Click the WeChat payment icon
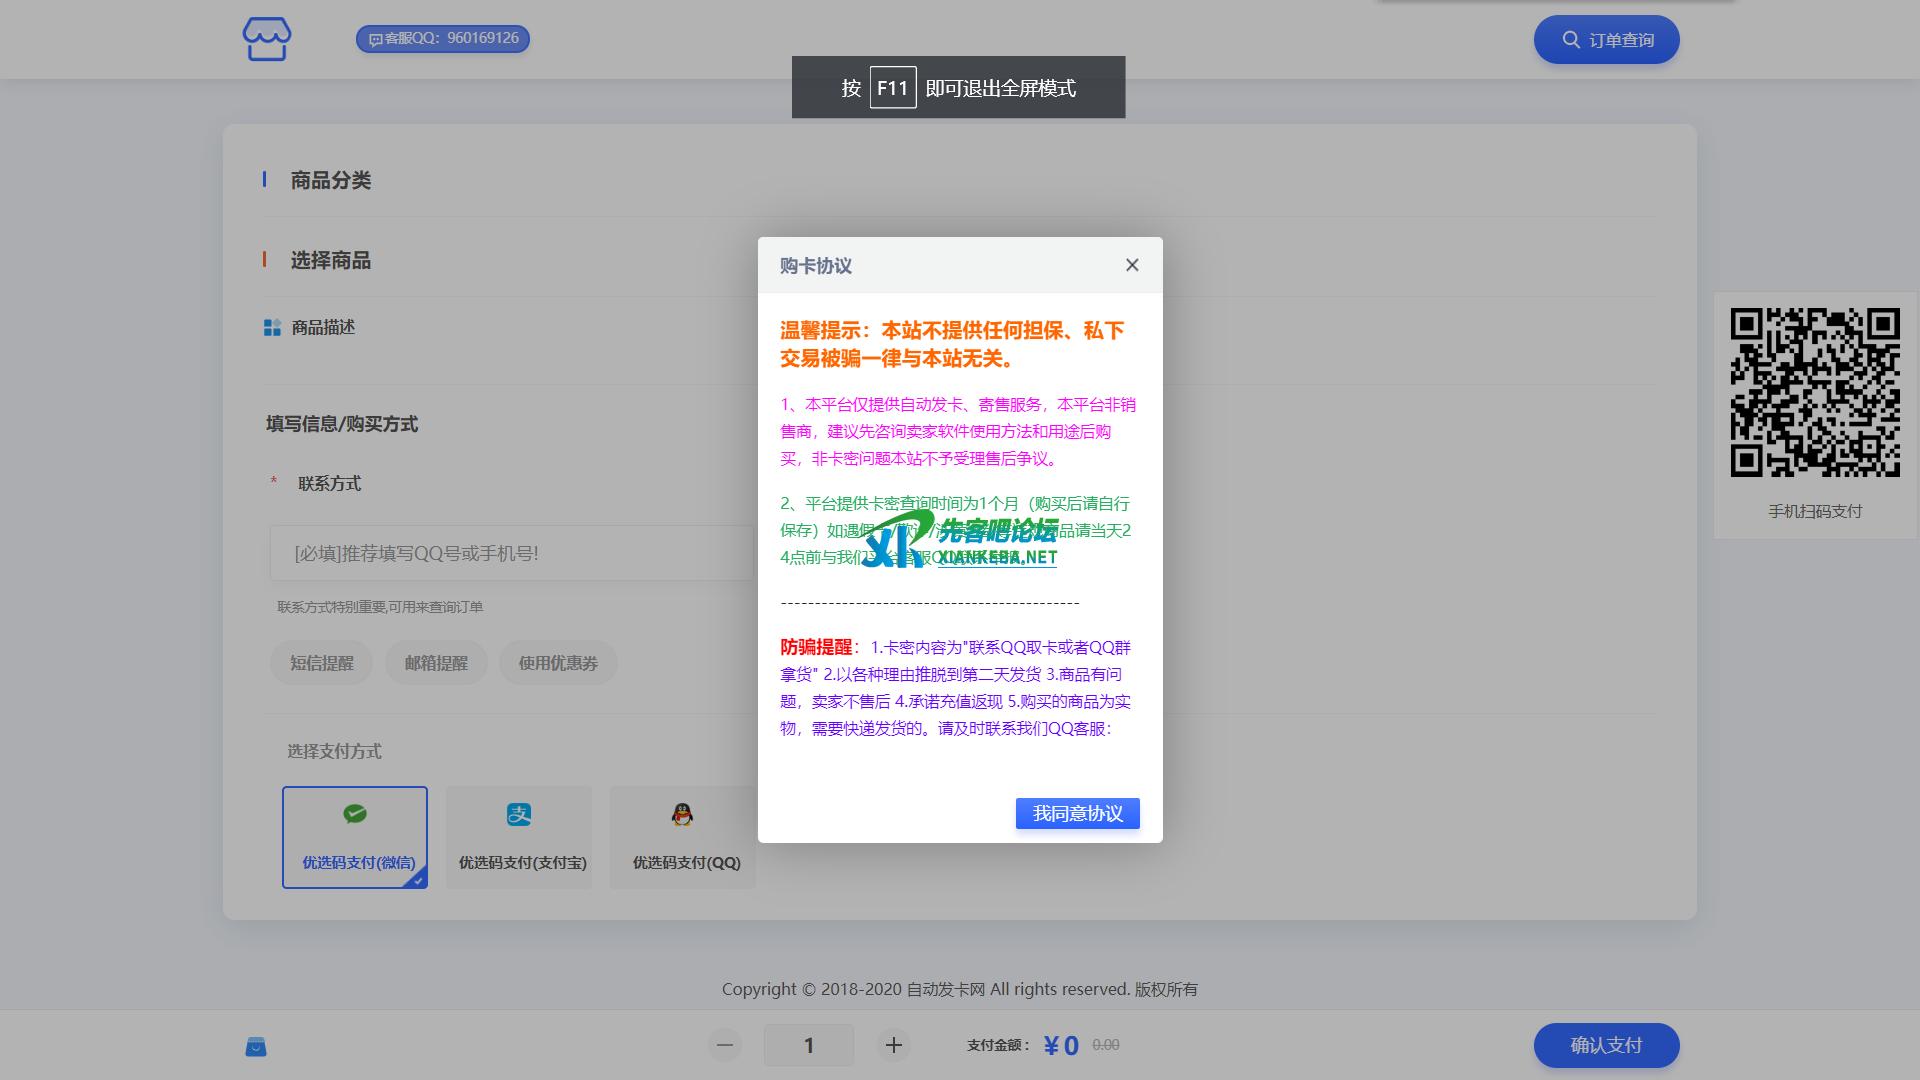This screenshot has height=1080, width=1920. click(355, 814)
